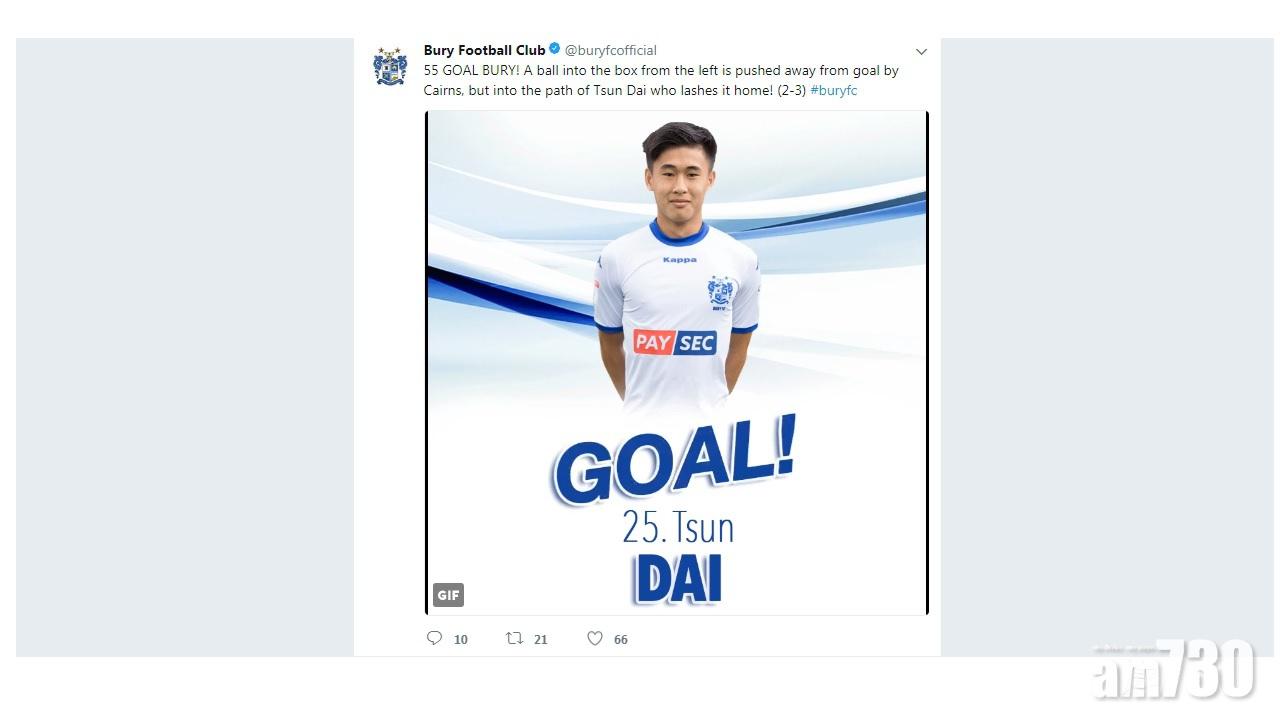
Task: Click the player's face in the GIF
Action: pos(679,177)
